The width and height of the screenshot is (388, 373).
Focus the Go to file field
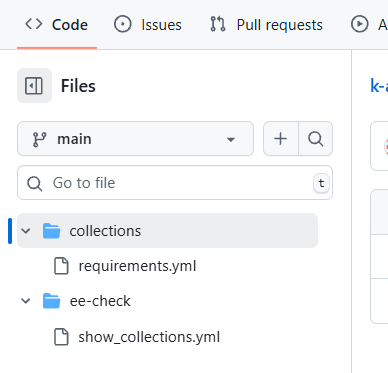coord(175,183)
